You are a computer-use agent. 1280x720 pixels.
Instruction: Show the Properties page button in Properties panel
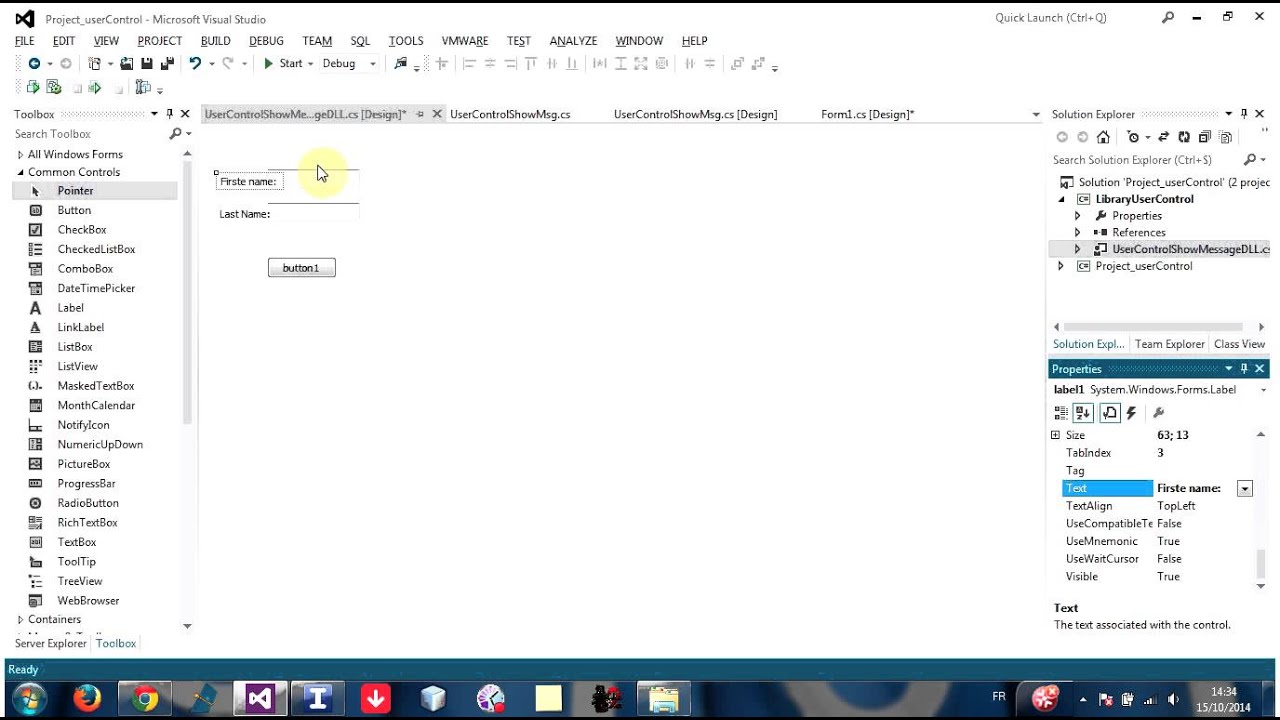[x=1110, y=412]
